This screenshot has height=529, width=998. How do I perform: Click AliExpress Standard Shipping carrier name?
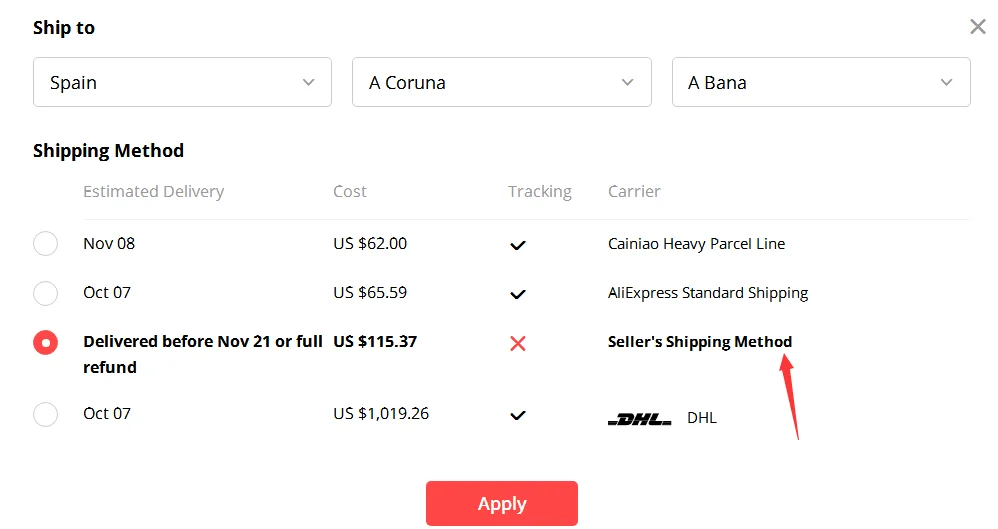[x=707, y=293]
